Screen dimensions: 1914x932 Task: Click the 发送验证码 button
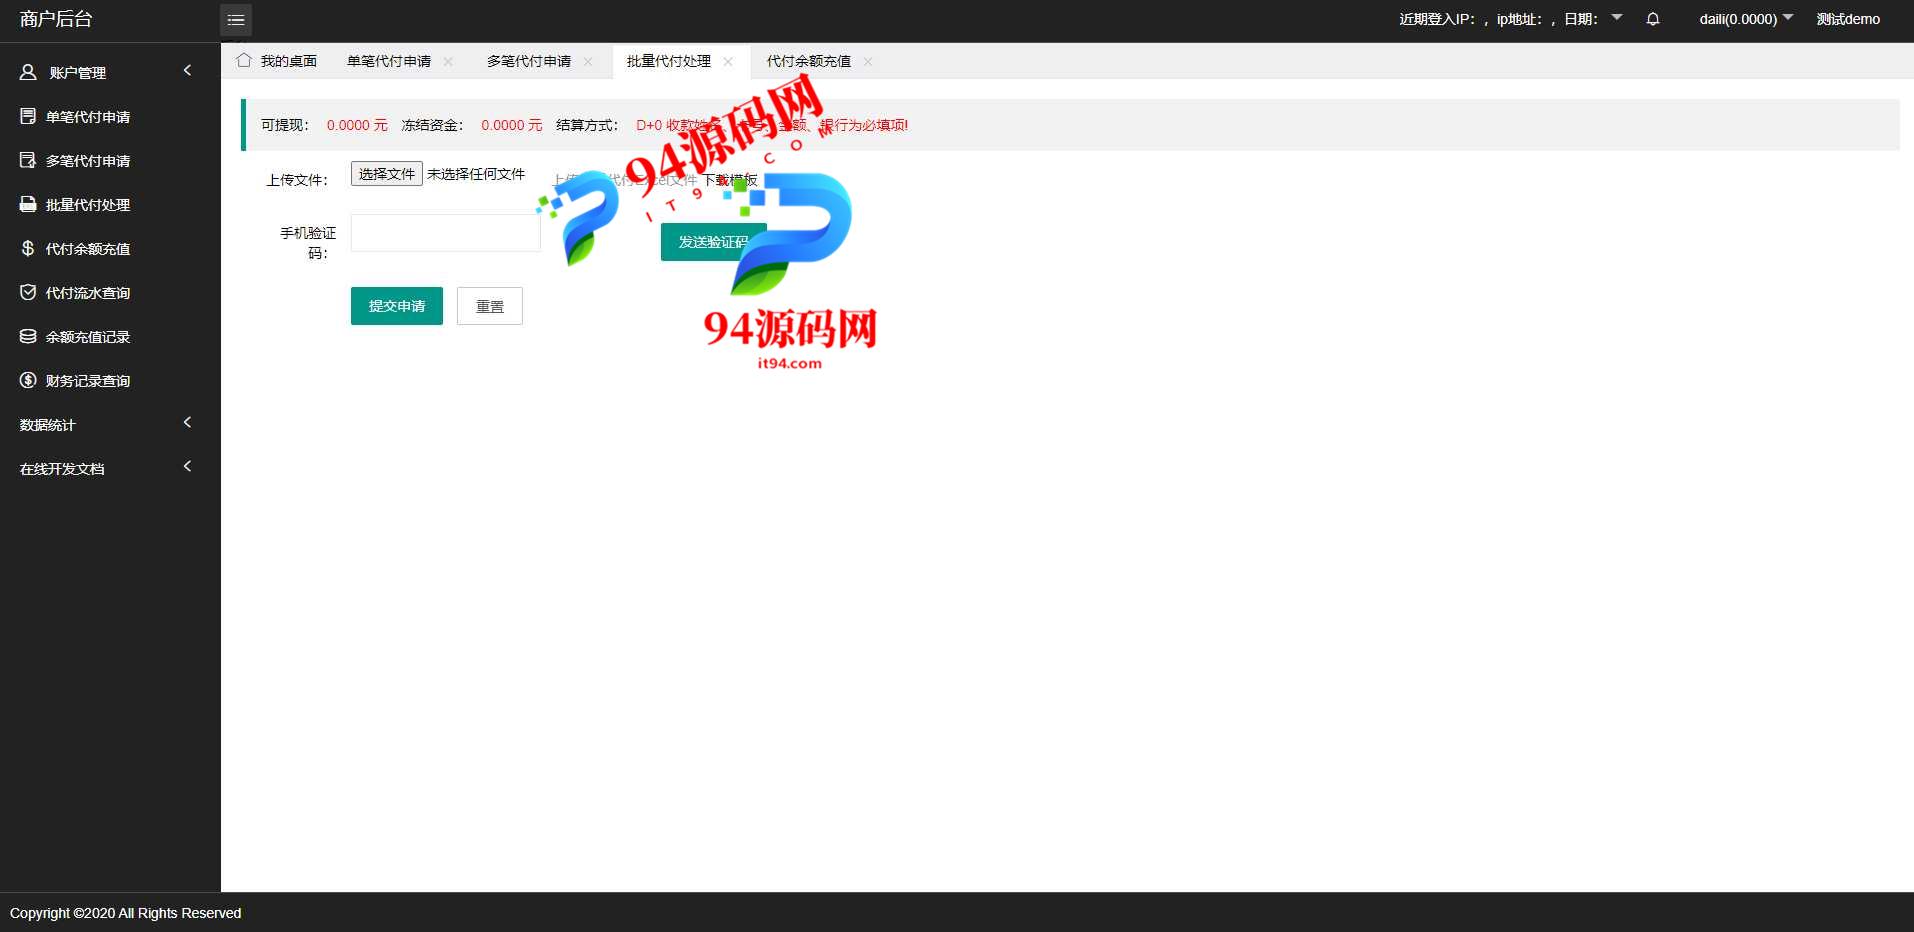(x=713, y=242)
